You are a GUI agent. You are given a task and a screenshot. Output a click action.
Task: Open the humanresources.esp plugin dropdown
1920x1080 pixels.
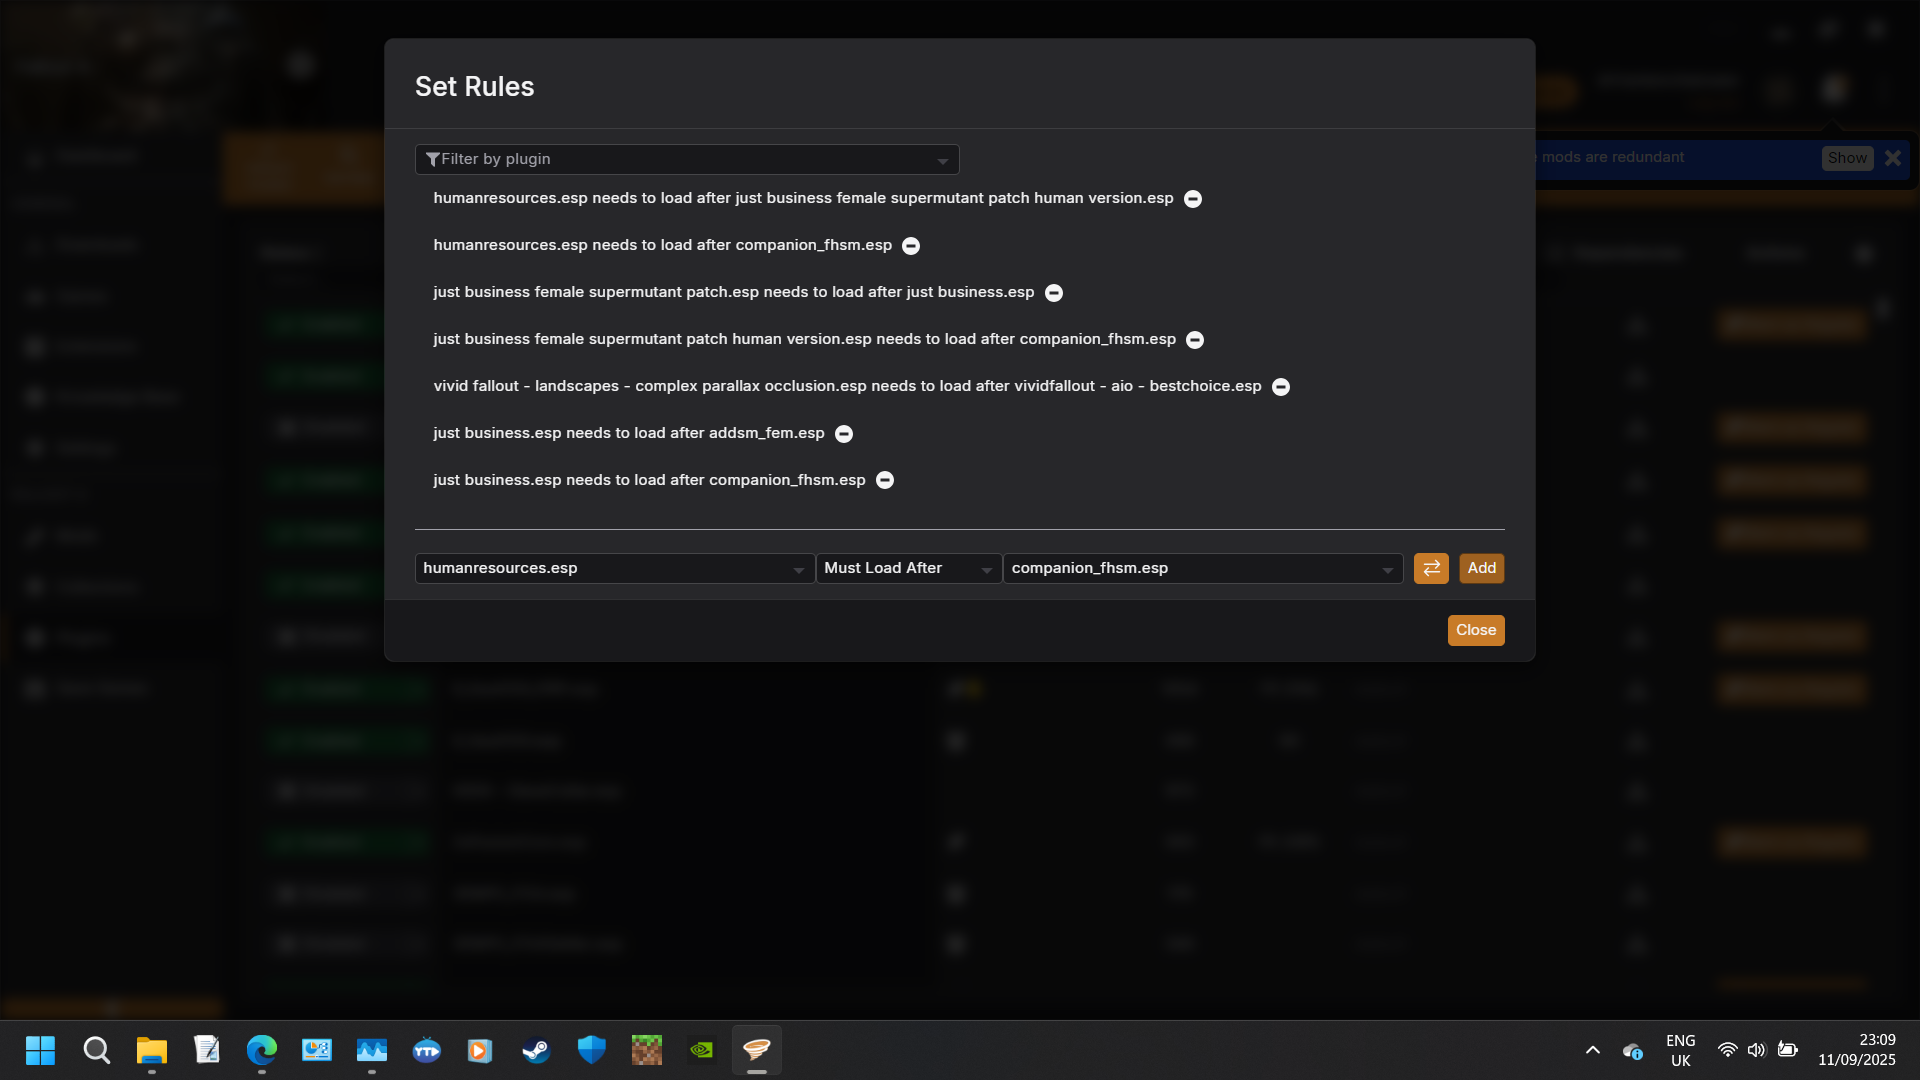click(614, 568)
